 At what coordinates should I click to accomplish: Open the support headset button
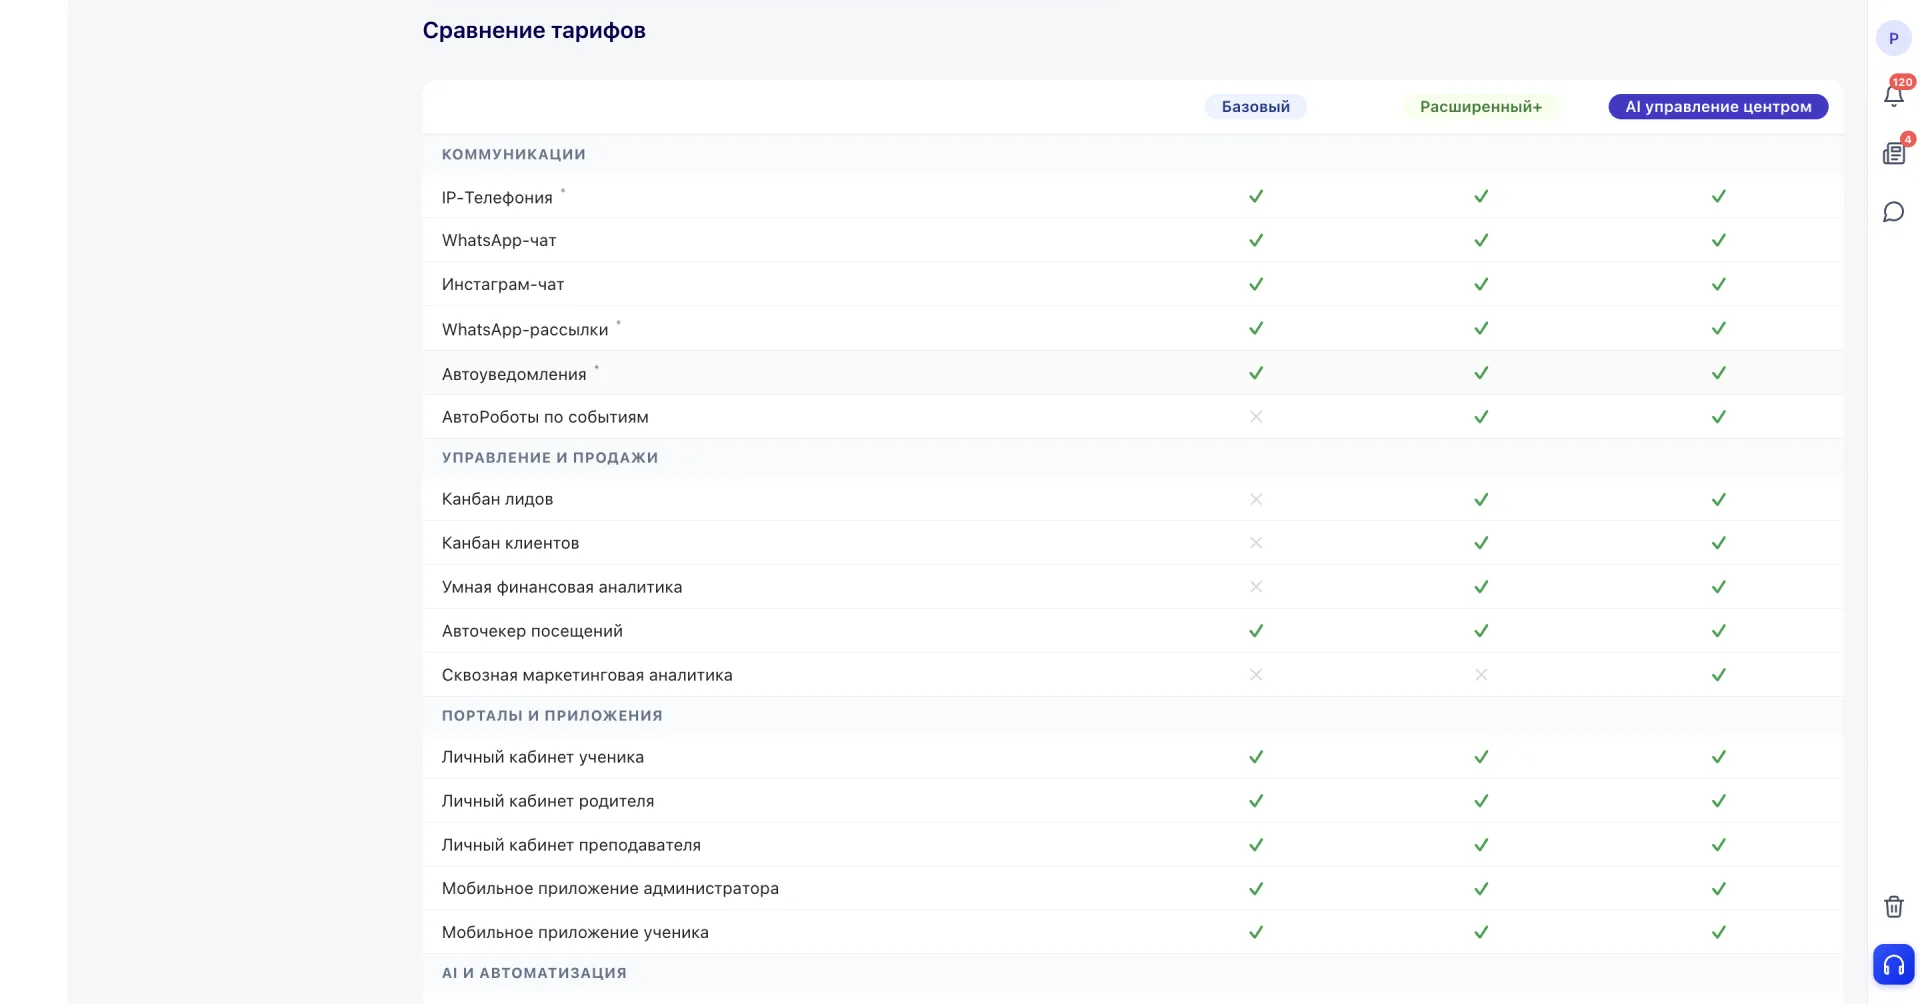point(1893,965)
